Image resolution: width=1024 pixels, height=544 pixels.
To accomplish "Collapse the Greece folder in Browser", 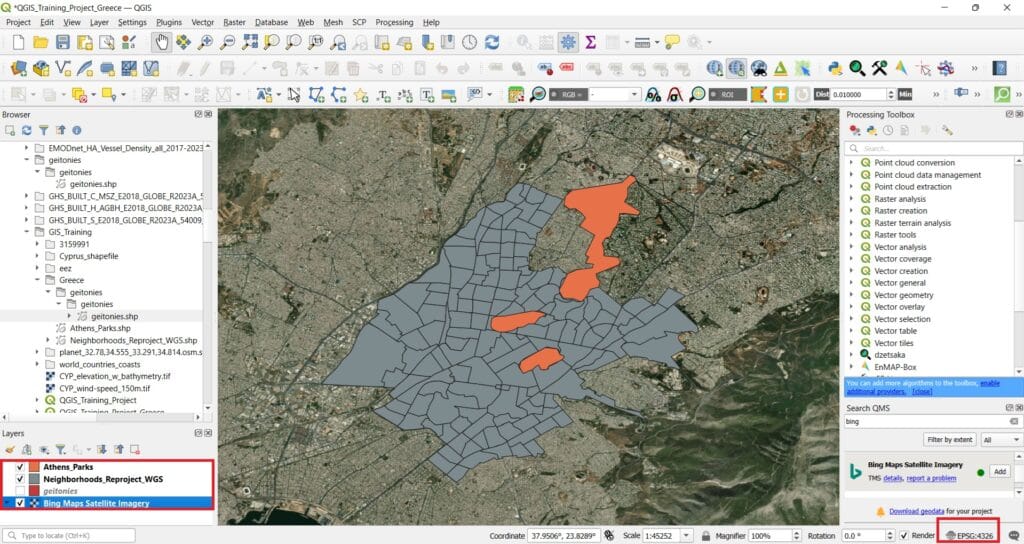I will (x=37, y=280).
